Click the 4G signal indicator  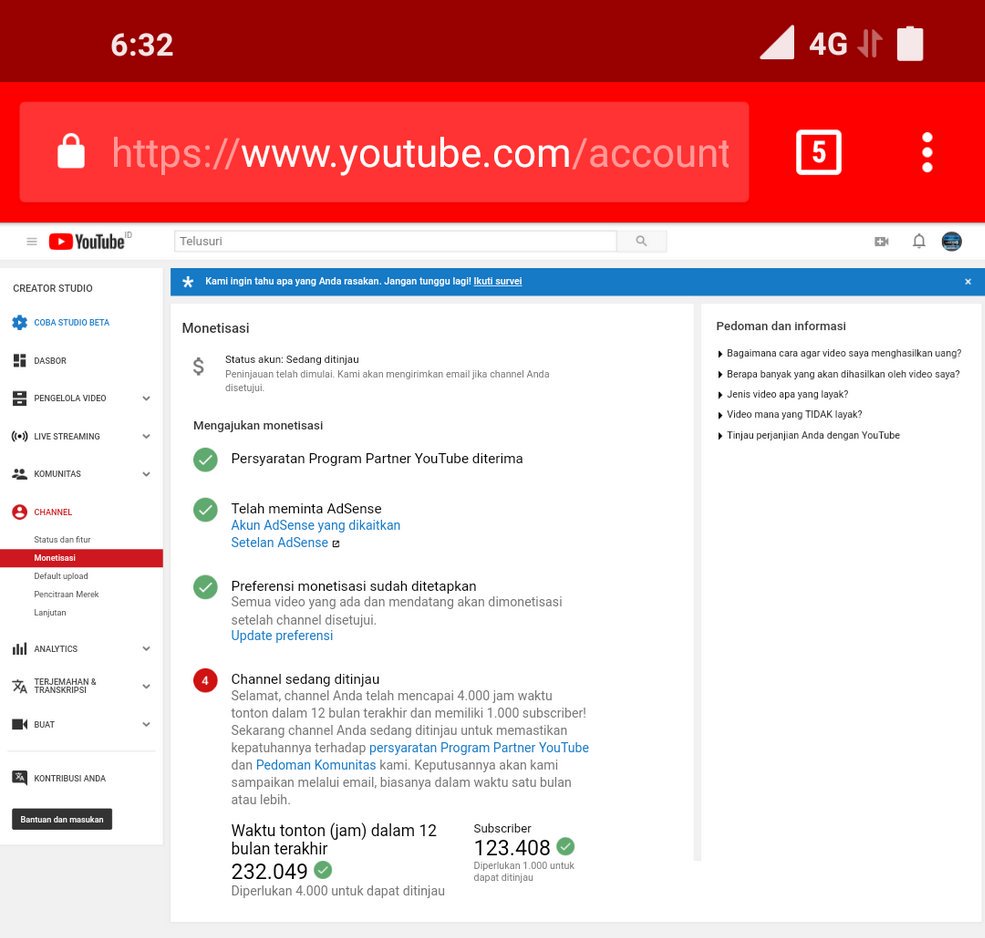tap(828, 44)
